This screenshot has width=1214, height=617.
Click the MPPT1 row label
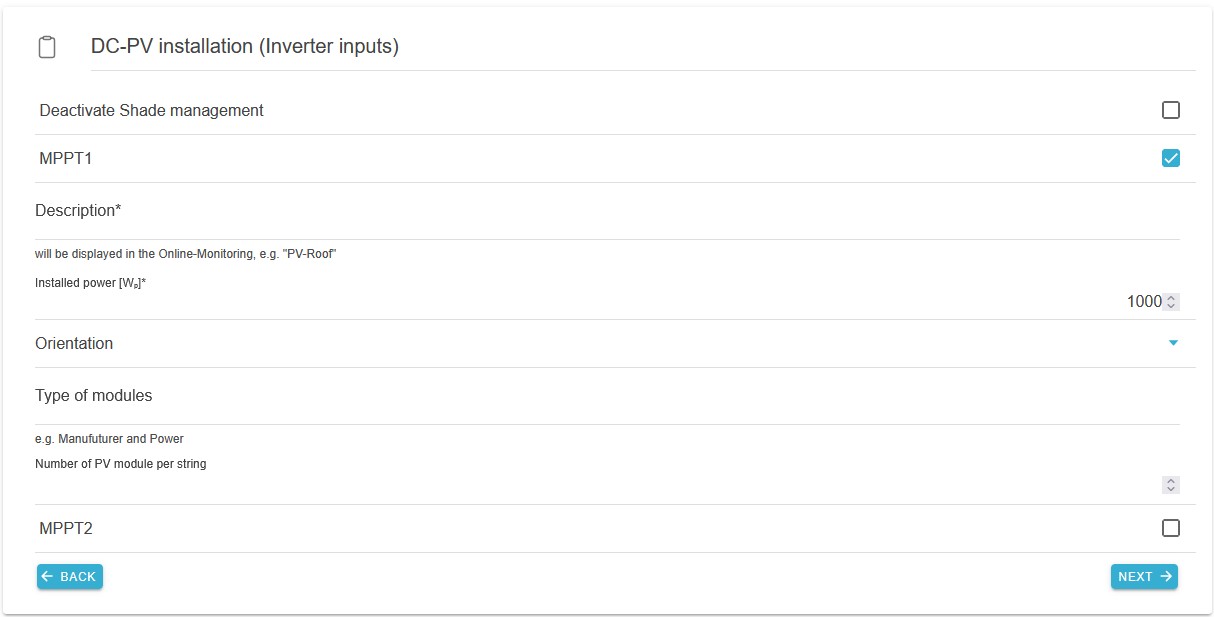point(66,158)
